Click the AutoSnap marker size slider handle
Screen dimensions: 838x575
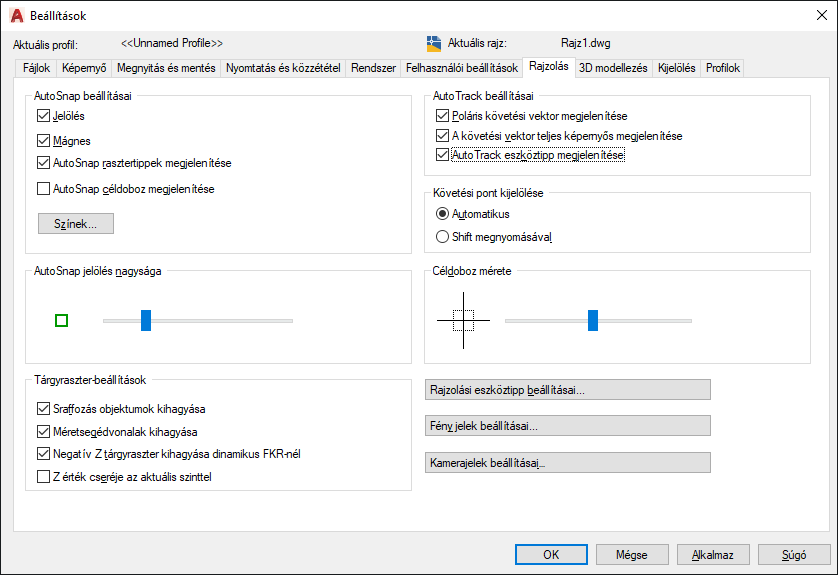coord(146,321)
